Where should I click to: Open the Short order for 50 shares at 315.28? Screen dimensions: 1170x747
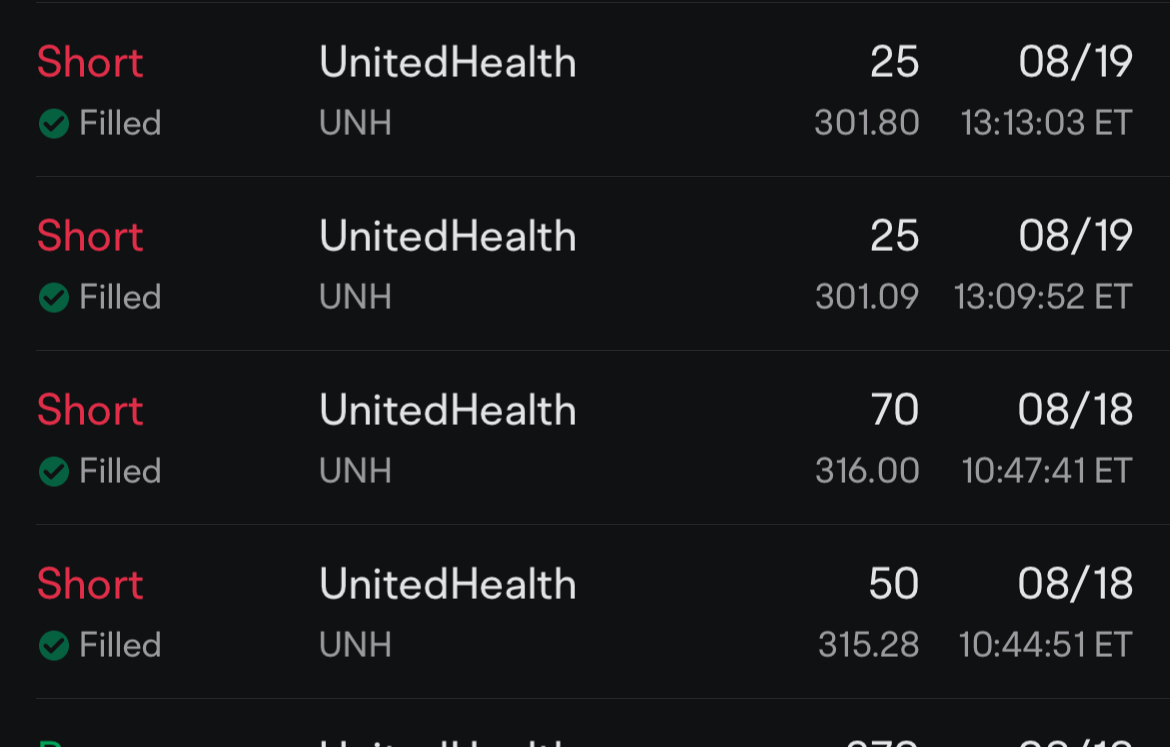[x=447, y=584]
